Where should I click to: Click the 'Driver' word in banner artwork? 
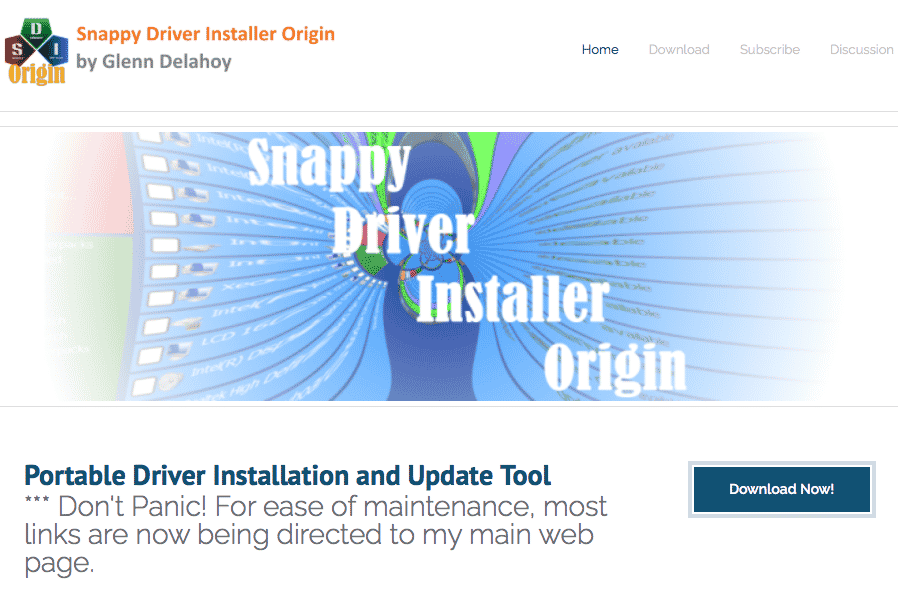tap(403, 231)
